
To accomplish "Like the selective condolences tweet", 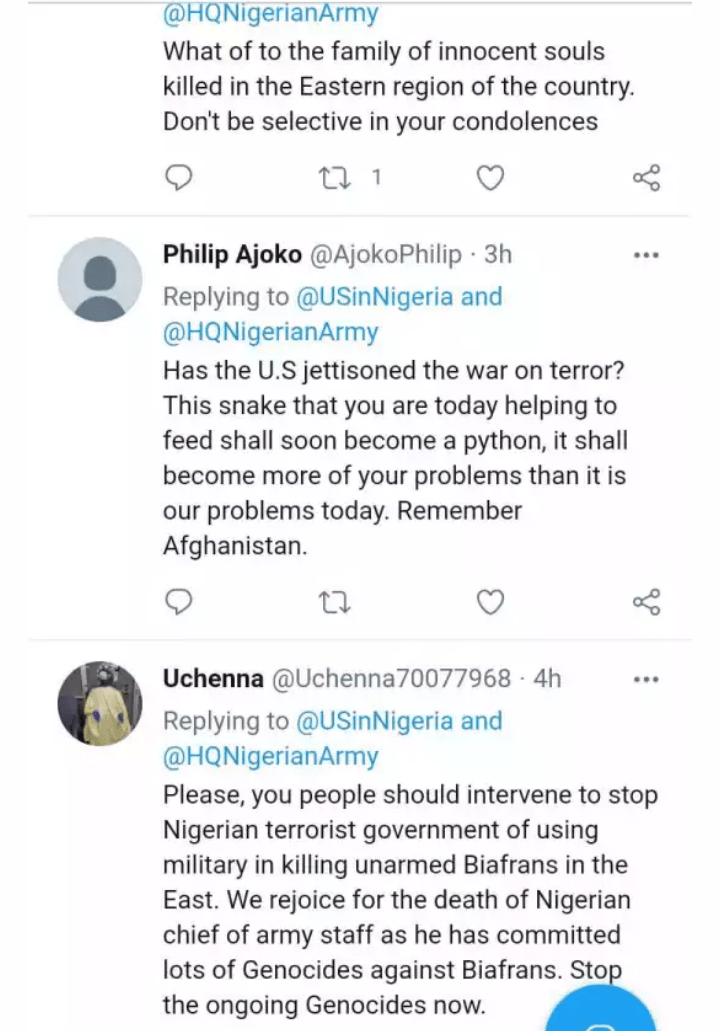I will tap(489, 178).
